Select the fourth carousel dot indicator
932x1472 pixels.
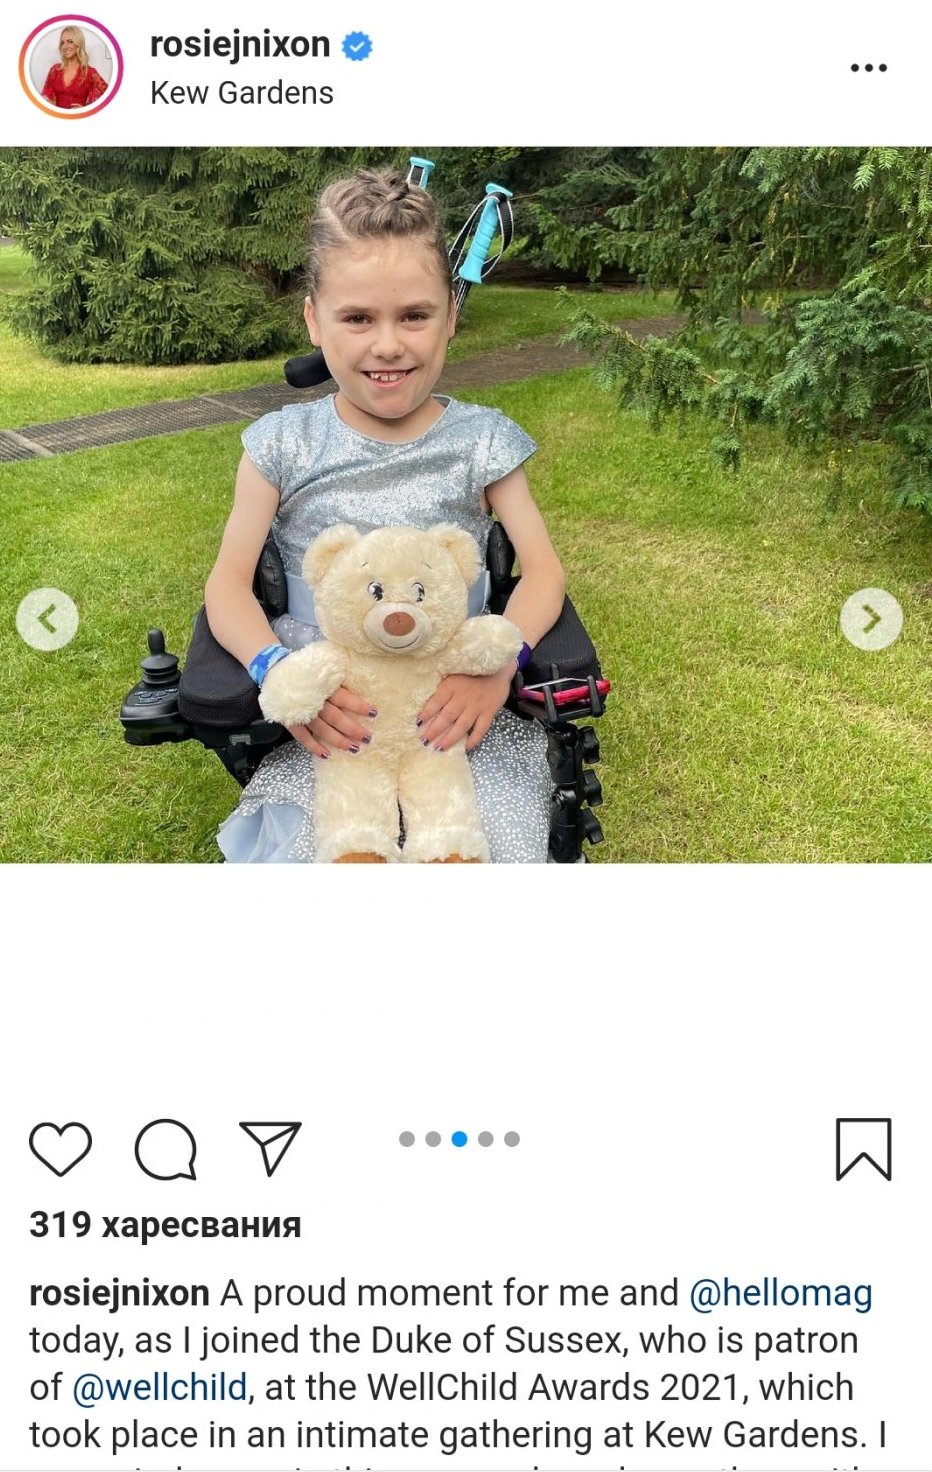(x=486, y=1139)
